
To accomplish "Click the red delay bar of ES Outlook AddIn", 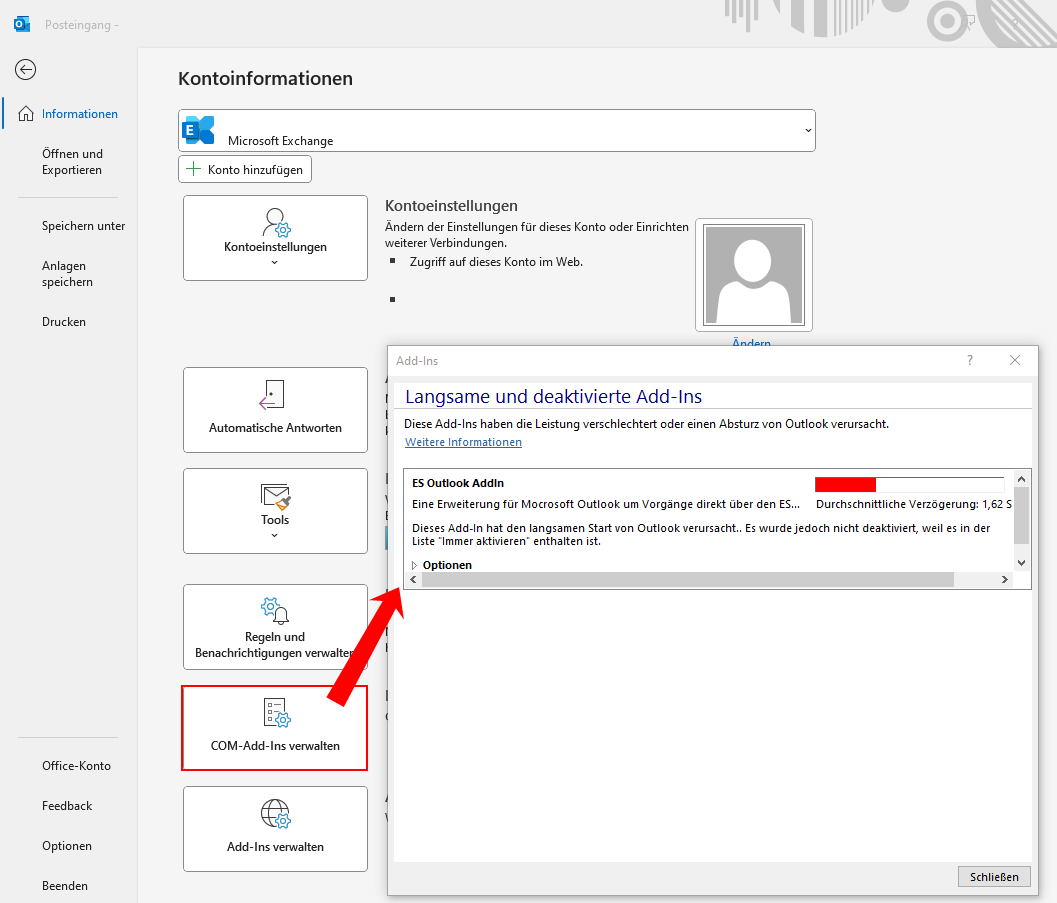I will pos(845,485).
